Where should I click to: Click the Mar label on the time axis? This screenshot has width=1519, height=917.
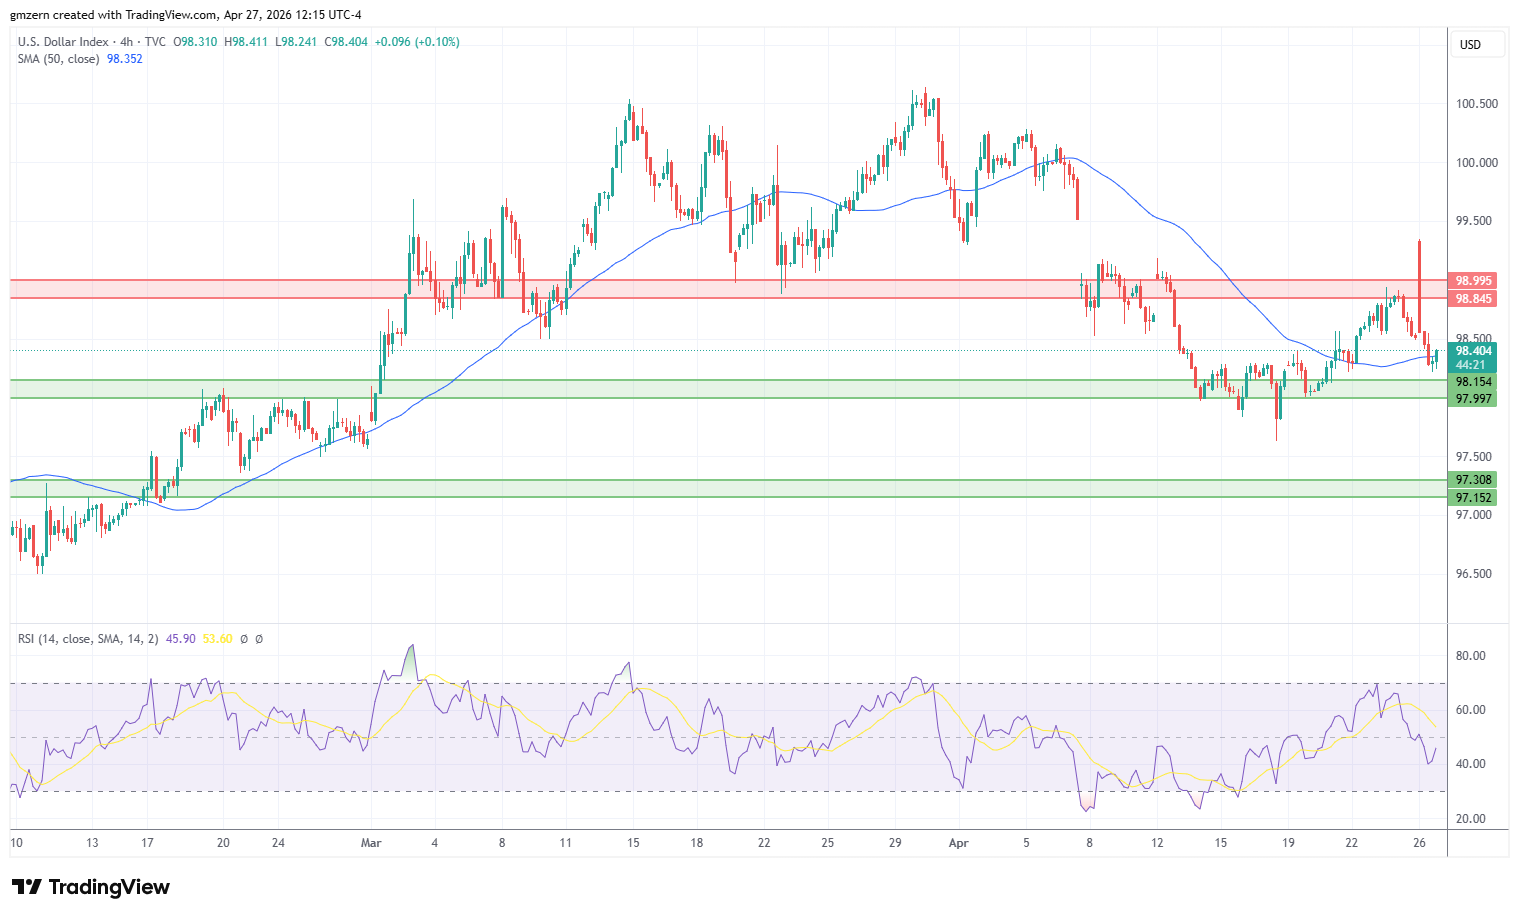point(371,843)
